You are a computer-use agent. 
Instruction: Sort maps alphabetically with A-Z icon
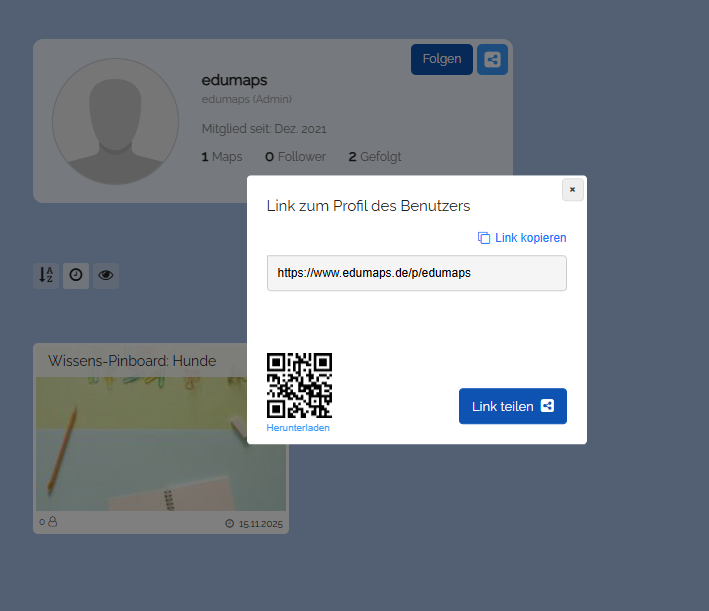pyautogui.click(x=46, y=275)
